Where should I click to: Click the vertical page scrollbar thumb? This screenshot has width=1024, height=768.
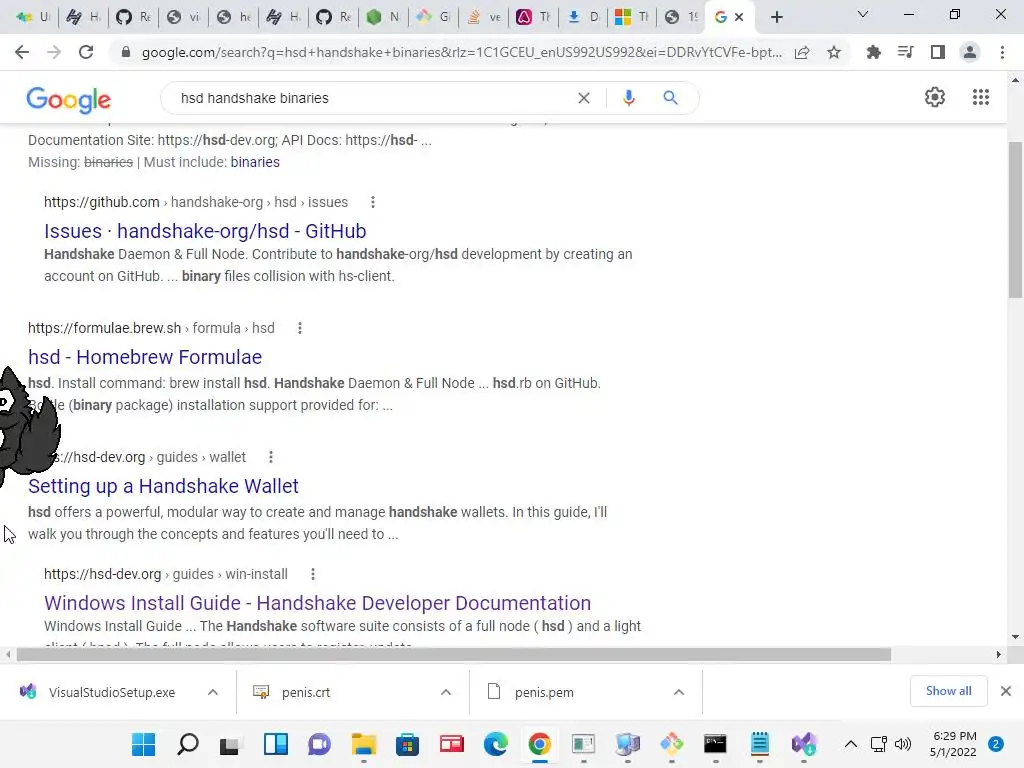click(1015, 219)
